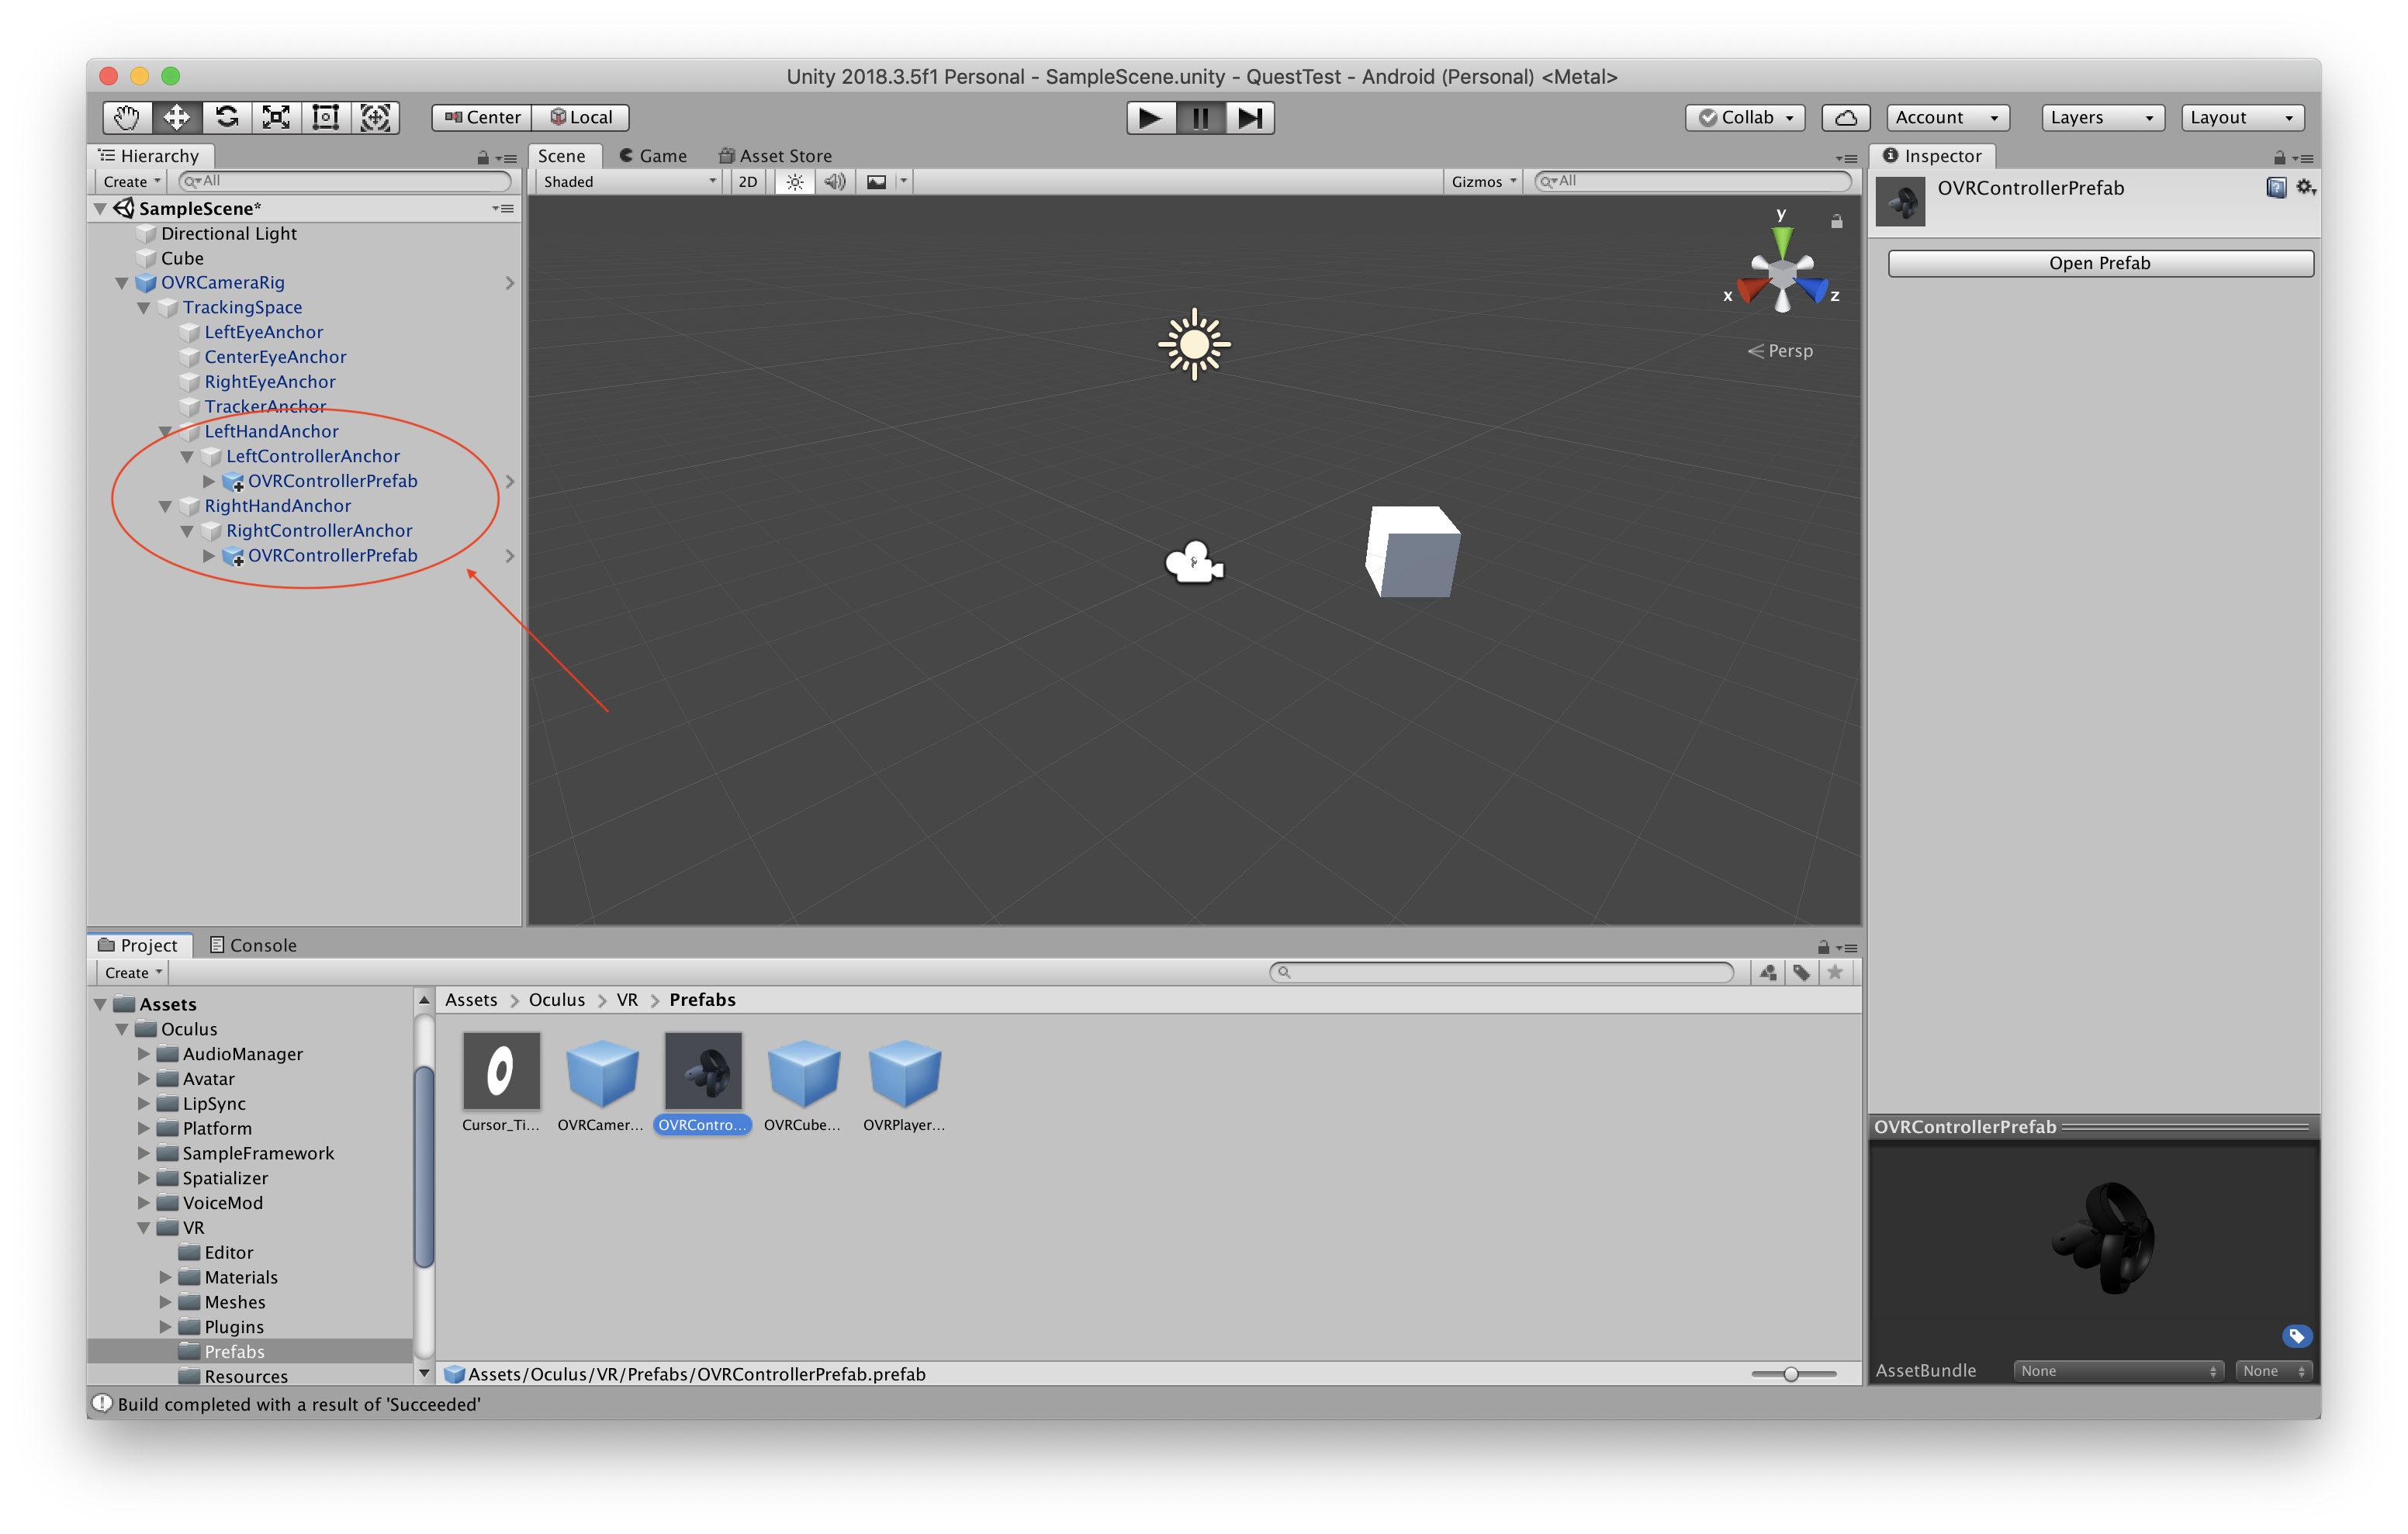Image resolution: width=2408 pixels, height=1534 pixels.
Task: Collapse the OVRCameraRig tree node
Action: point(121,283)
